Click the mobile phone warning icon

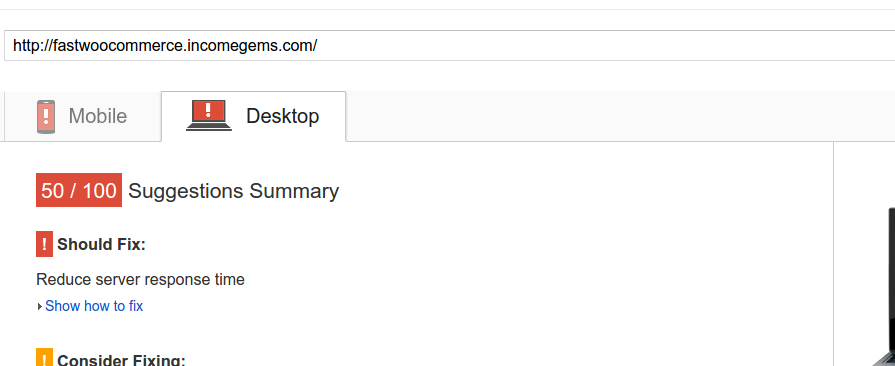(46, 116)
